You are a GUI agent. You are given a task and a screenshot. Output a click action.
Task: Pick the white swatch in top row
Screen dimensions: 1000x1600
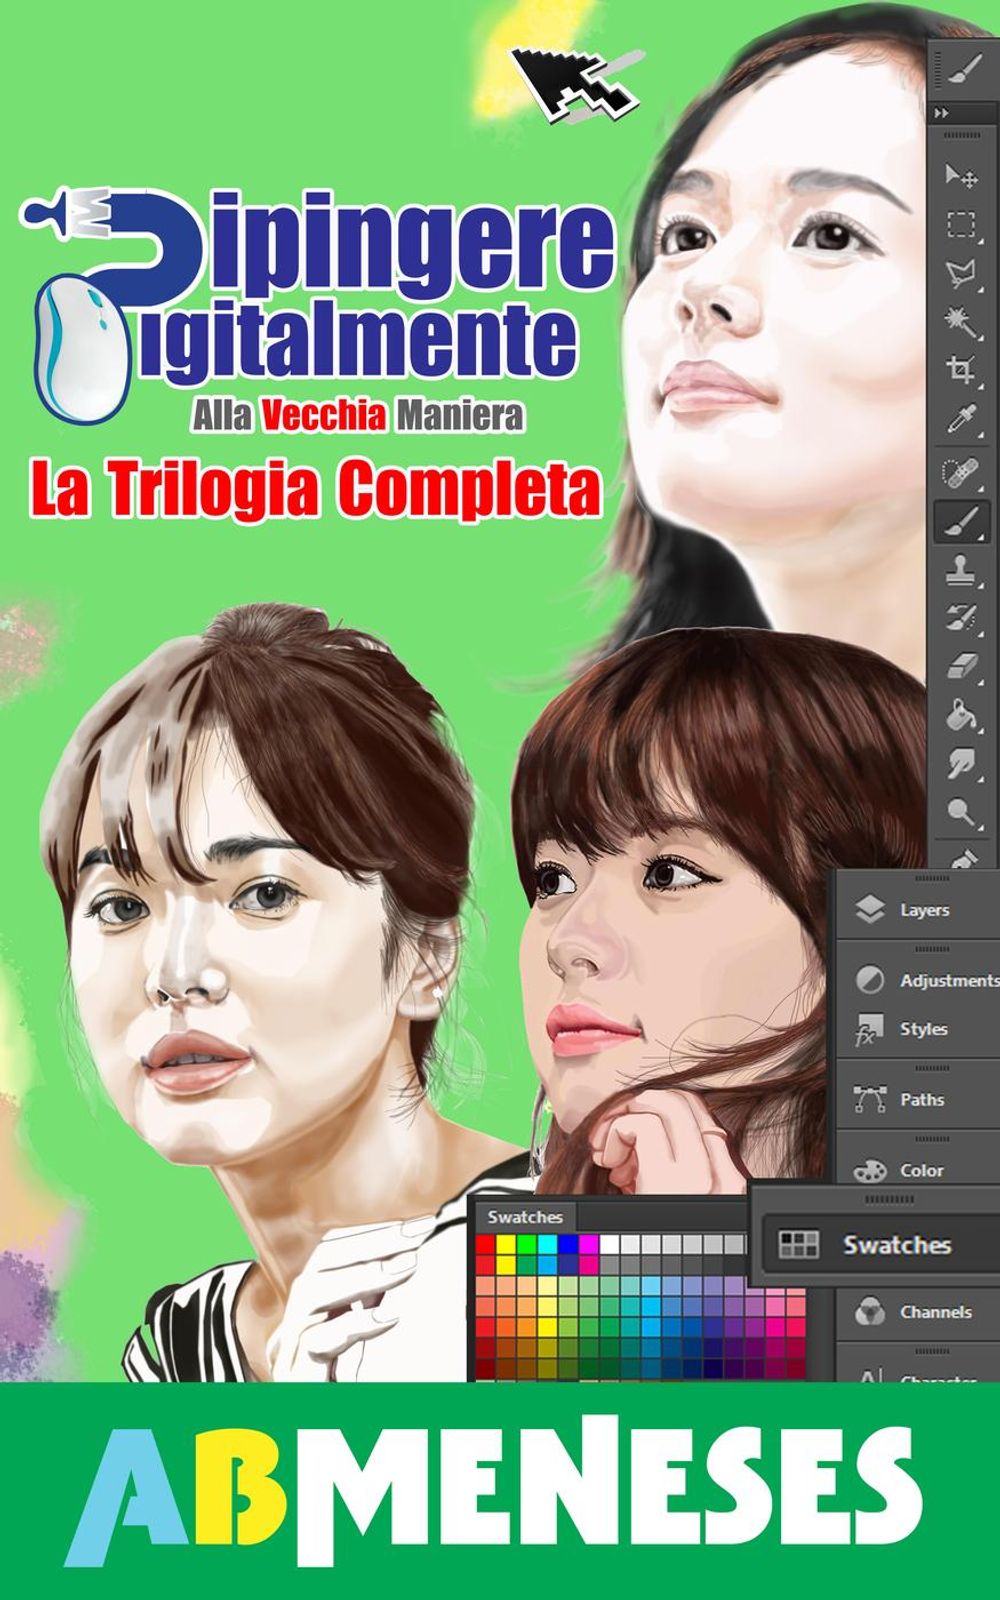tap(609, 1245)
